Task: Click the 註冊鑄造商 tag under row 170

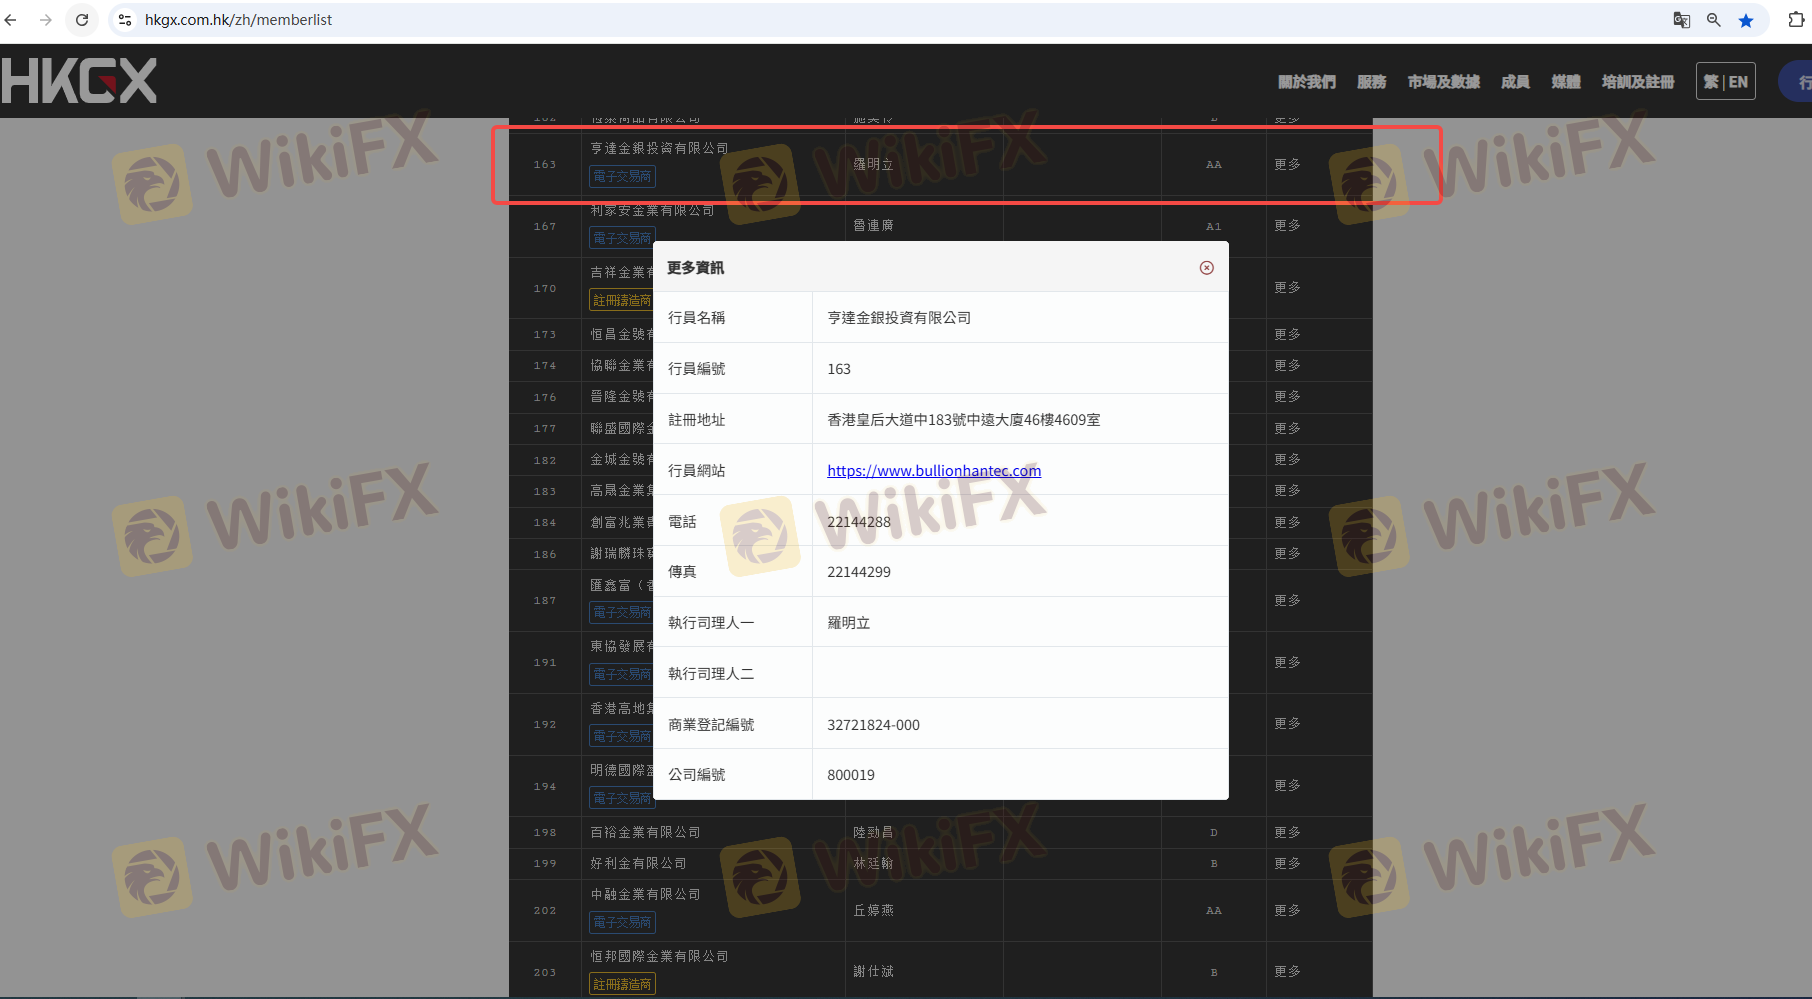Action: 621,300
